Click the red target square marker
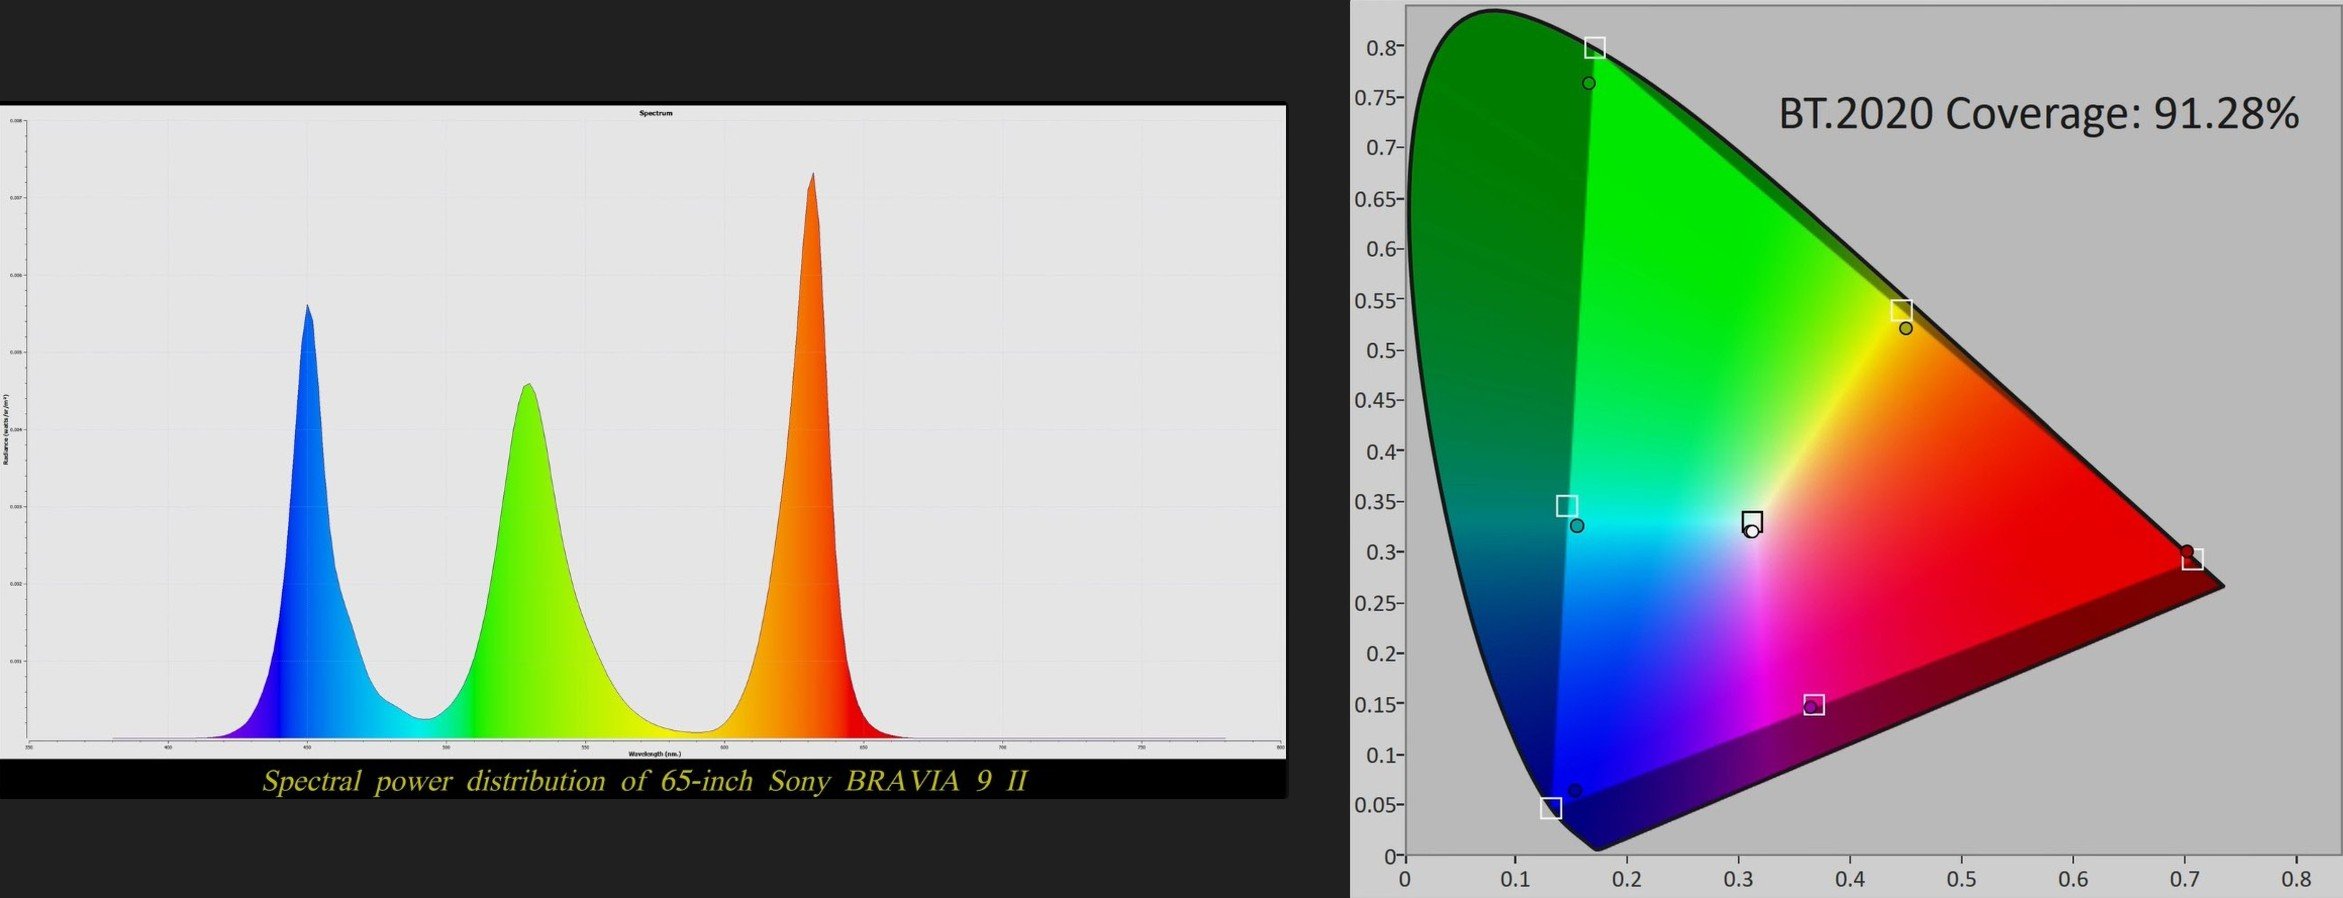 pyautogui.click(x=2193, y=559)
